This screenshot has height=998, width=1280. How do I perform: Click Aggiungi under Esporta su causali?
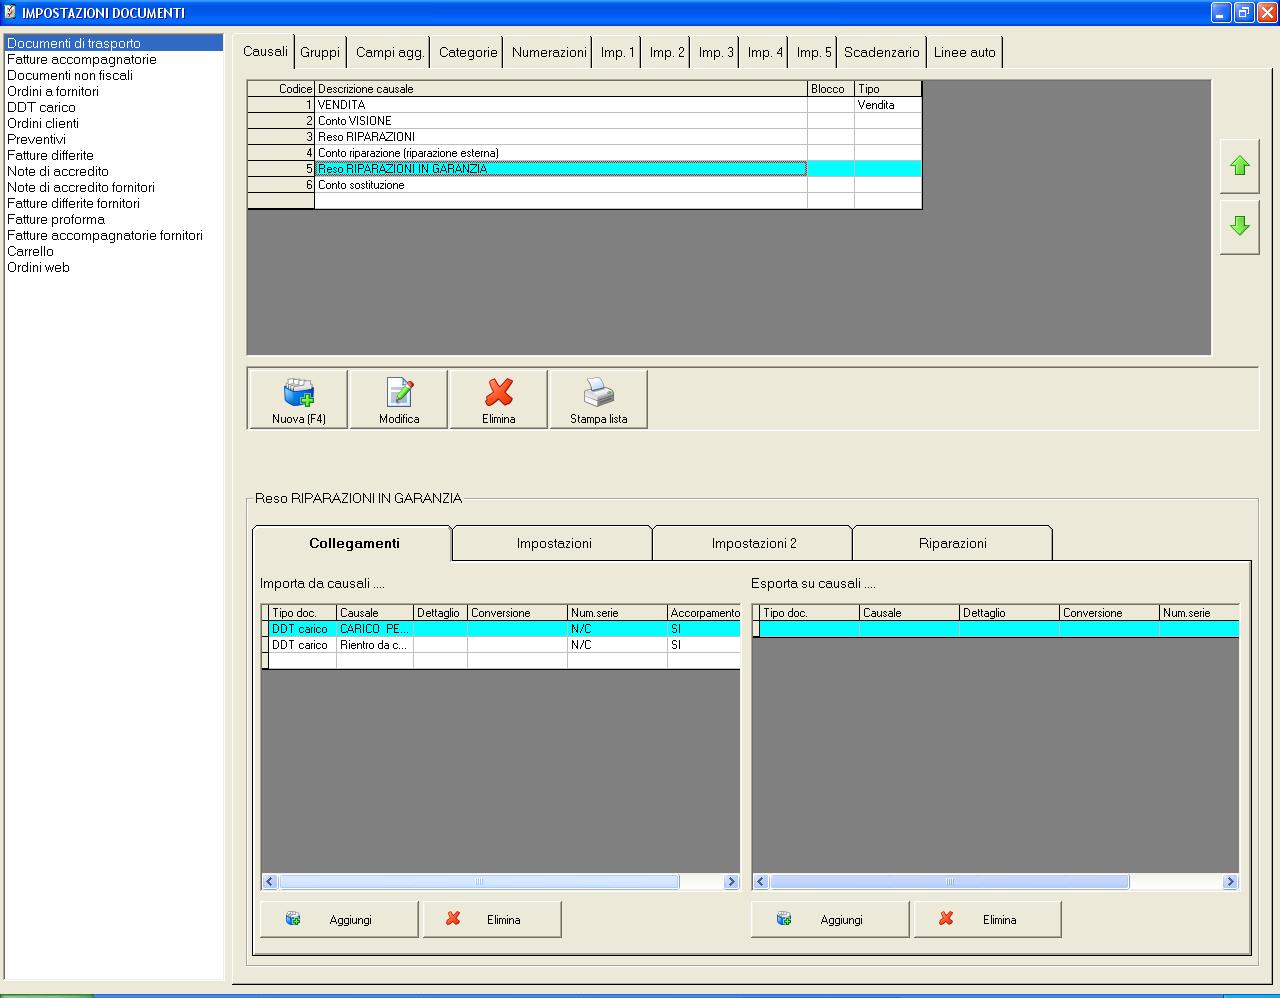pos(830,919)
